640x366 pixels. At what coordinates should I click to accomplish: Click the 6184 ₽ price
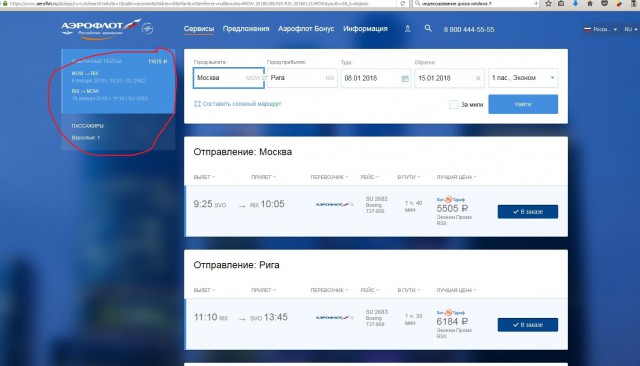tap(452, 322)
